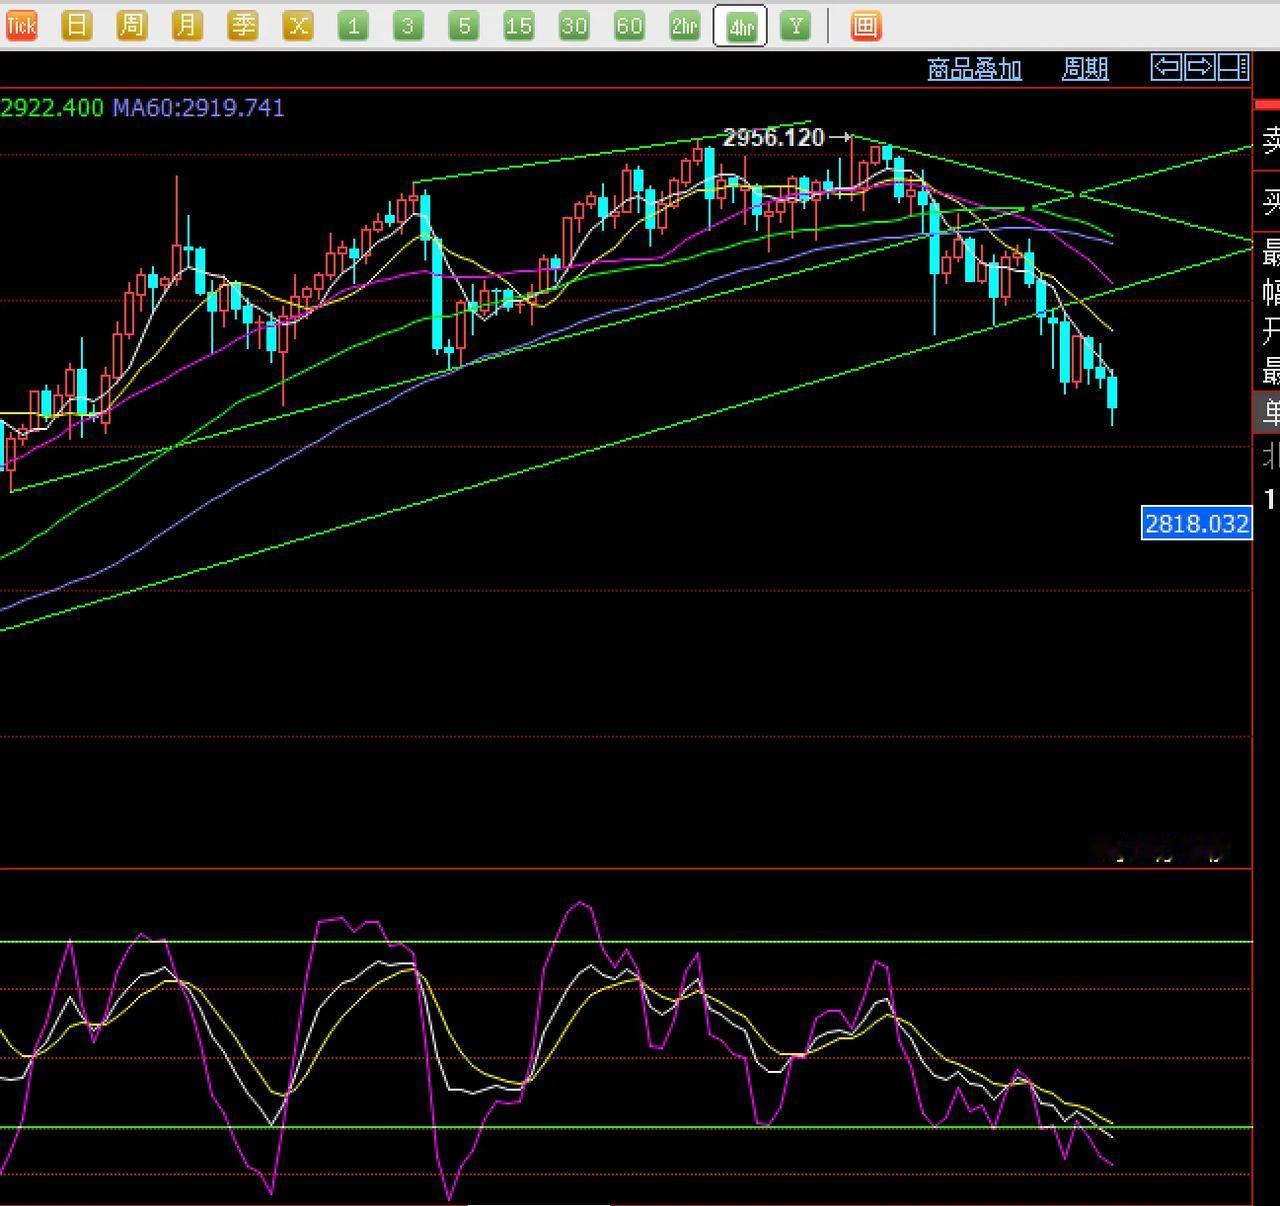Click the left arrow navigation icon
The image size is (1280, 1206).
(1166, 67)
